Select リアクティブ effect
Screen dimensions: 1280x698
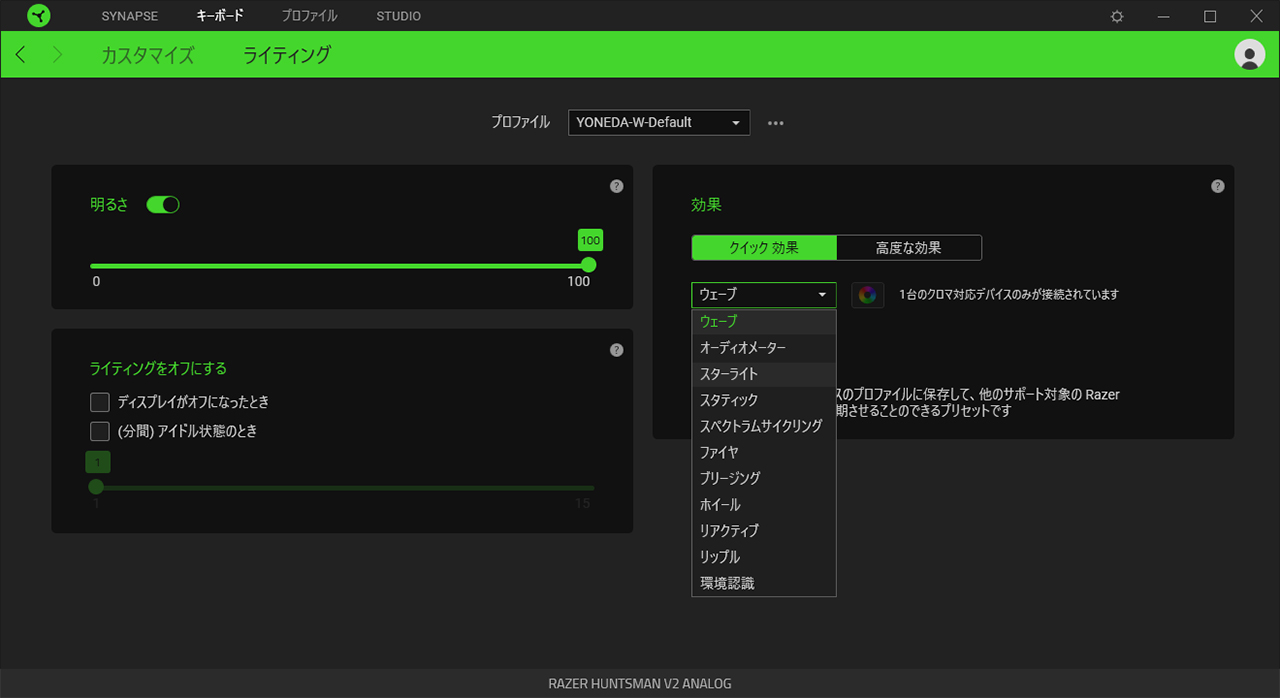[x=764, y=531]
